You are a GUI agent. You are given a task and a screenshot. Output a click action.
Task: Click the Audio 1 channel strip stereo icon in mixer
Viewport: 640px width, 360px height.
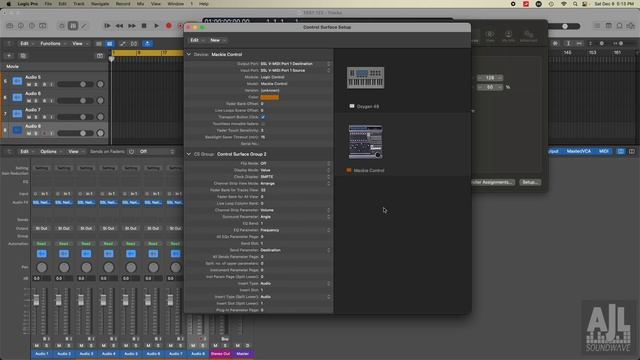click(42, 253)
